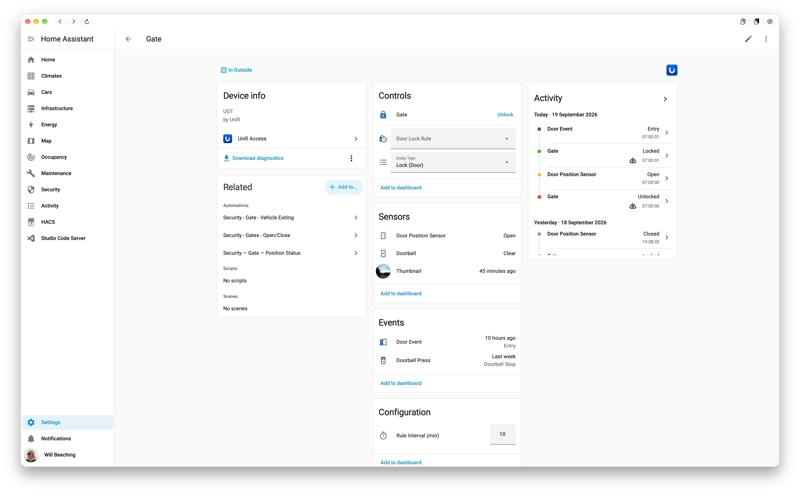The height and width of the screenshot is (494, 800).
Task: Open Map in the sidebar
Action: click(67, 141)
